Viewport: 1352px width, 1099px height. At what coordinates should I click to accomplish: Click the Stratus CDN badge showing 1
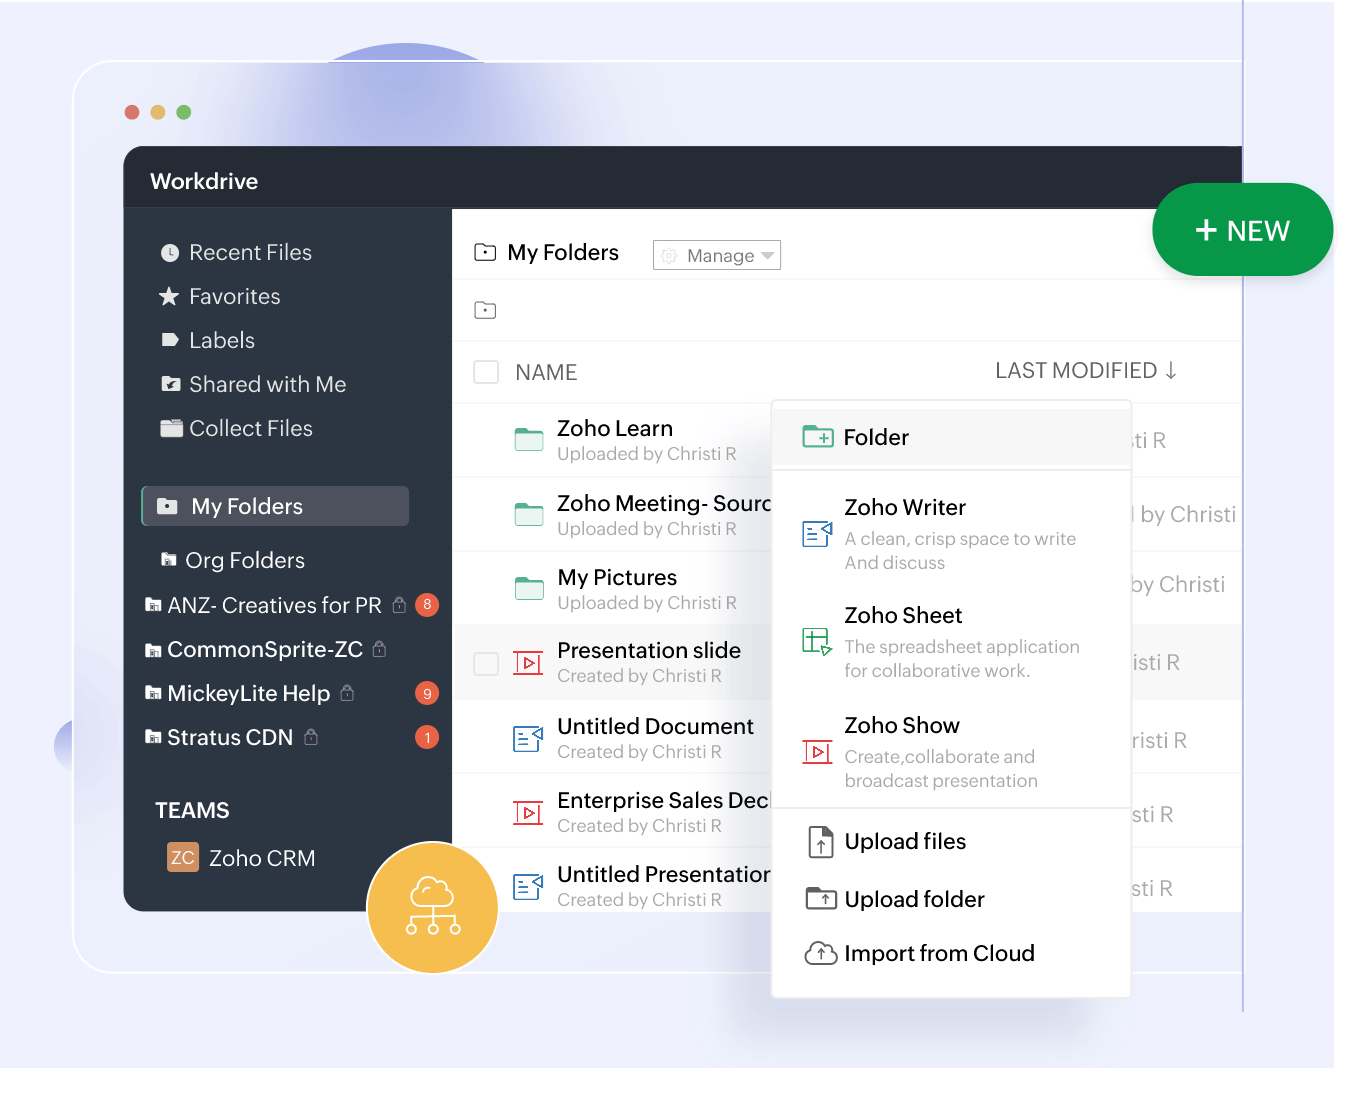427,737
